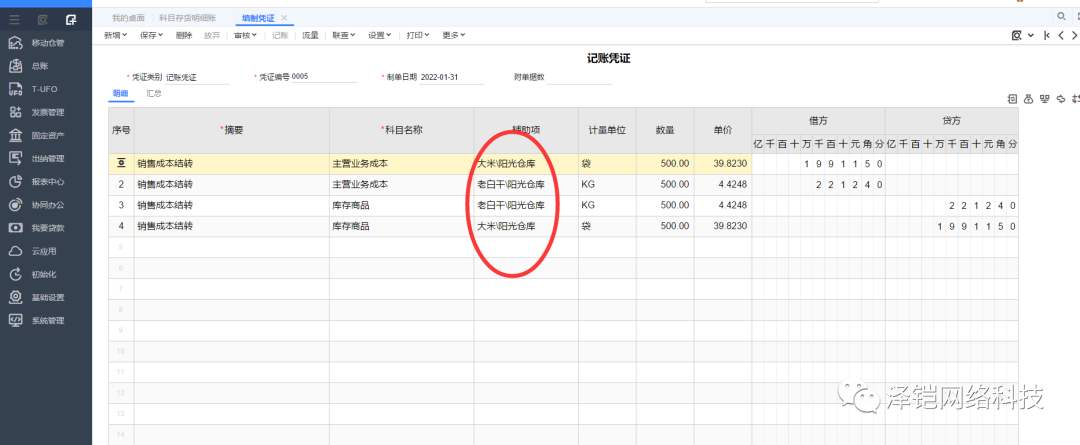Click the search magnifier icon at top right
1080x445 pixels.
click(1061, 17)
